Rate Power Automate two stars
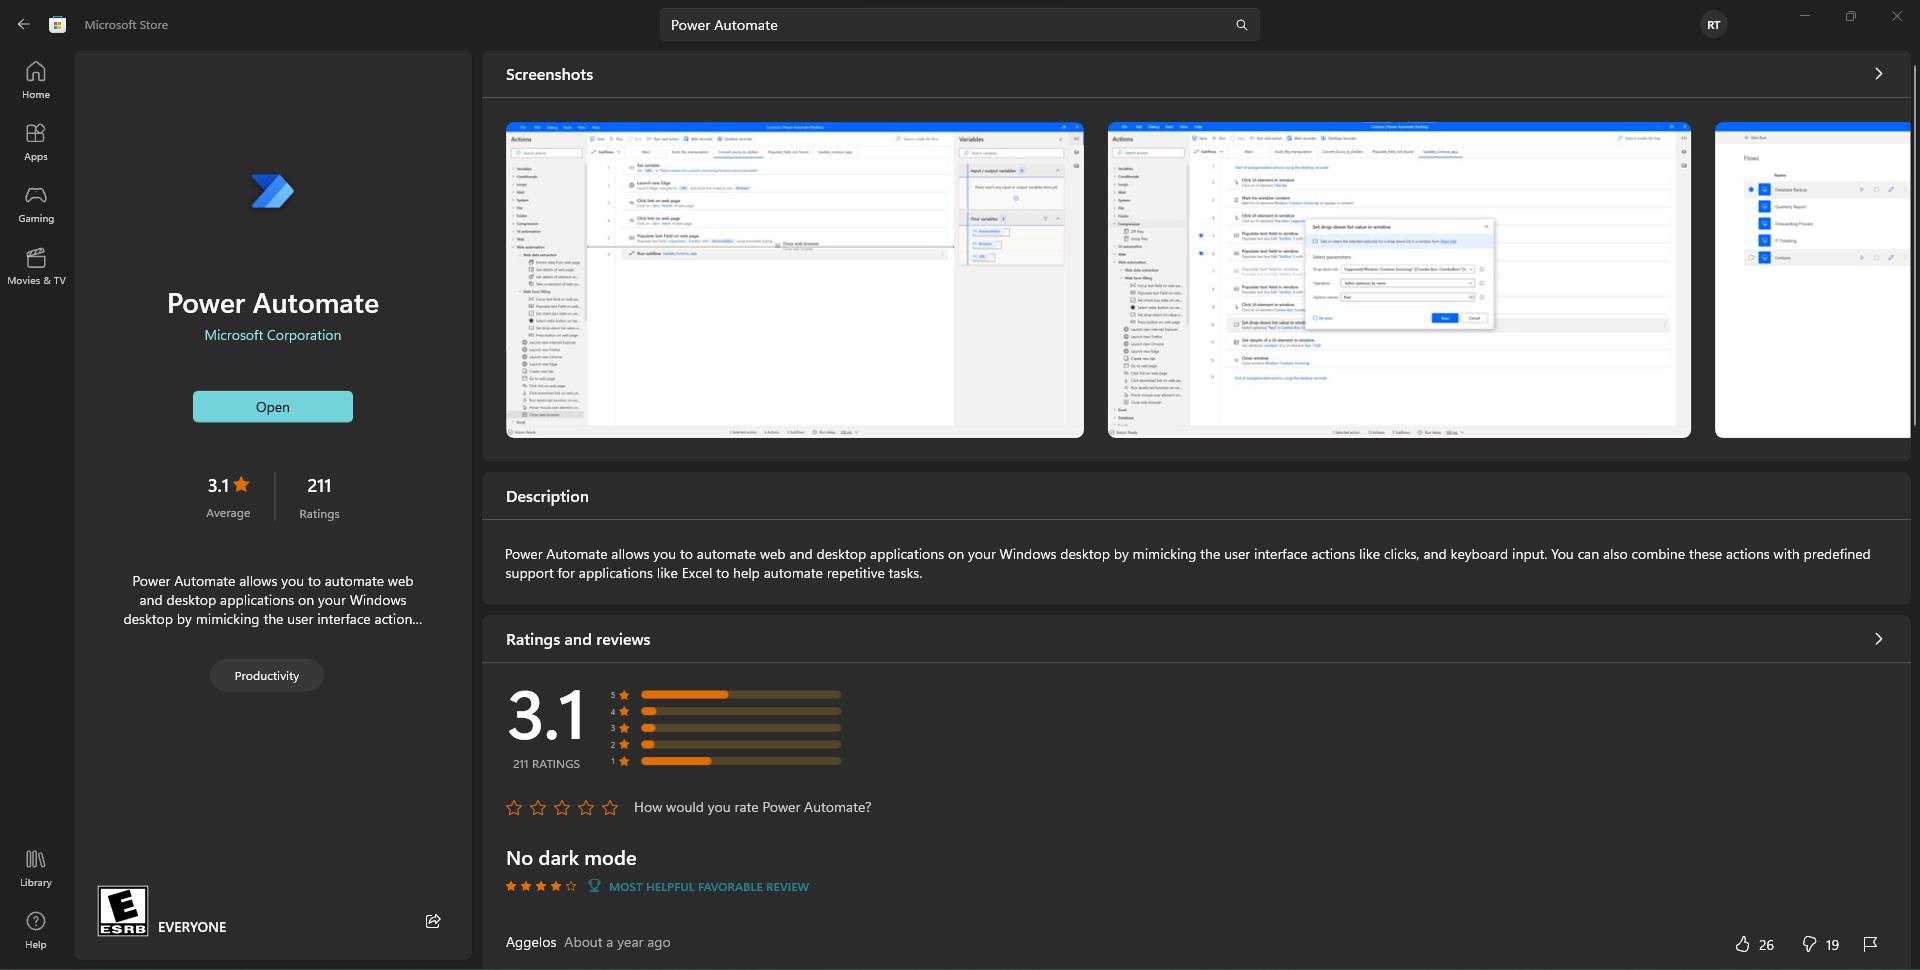The height and width of the screenshot is (970, 1920). [x=538, y=807]
